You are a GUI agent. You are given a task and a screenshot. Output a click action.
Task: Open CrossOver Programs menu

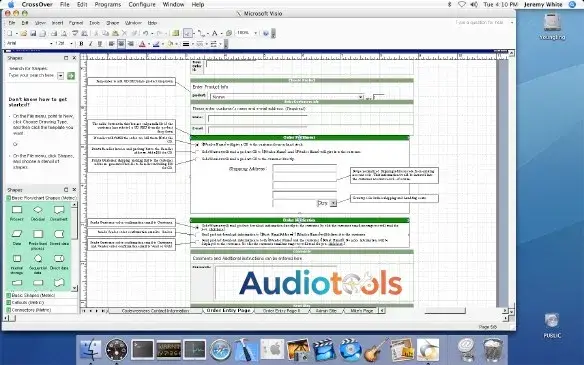tap(108, 4)
